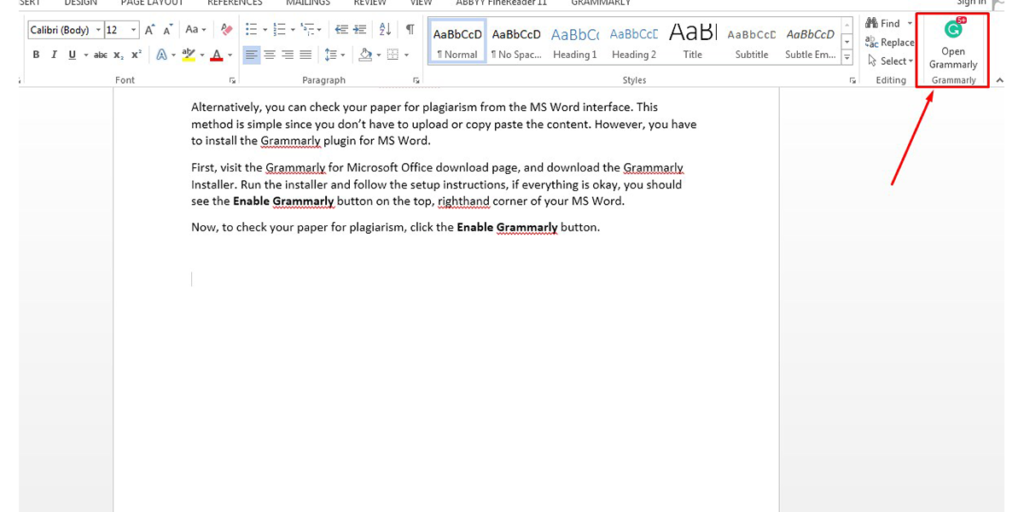This screenshot has height=512, width=1024.
Task: Open the Change Case Aa dropdown
Action: tap(195, 29)
